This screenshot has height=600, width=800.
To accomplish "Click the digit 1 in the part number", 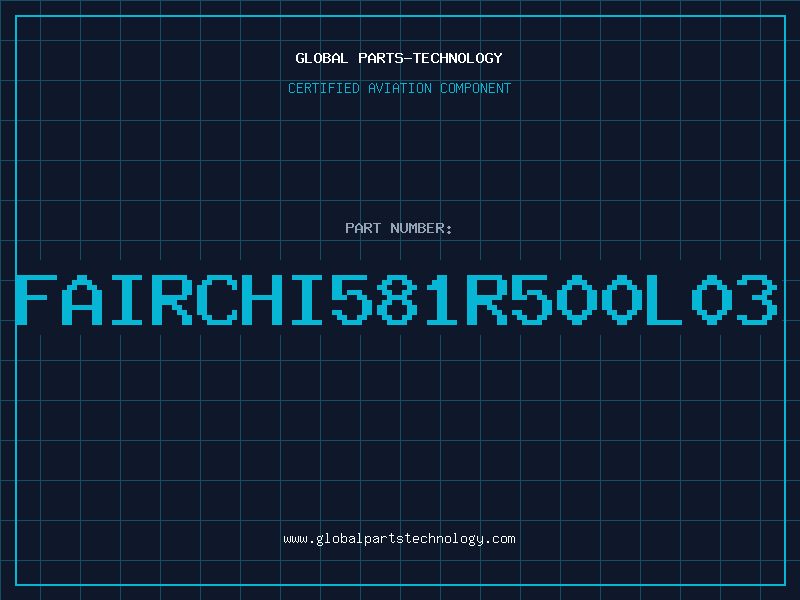I will [x=442, y=300].
